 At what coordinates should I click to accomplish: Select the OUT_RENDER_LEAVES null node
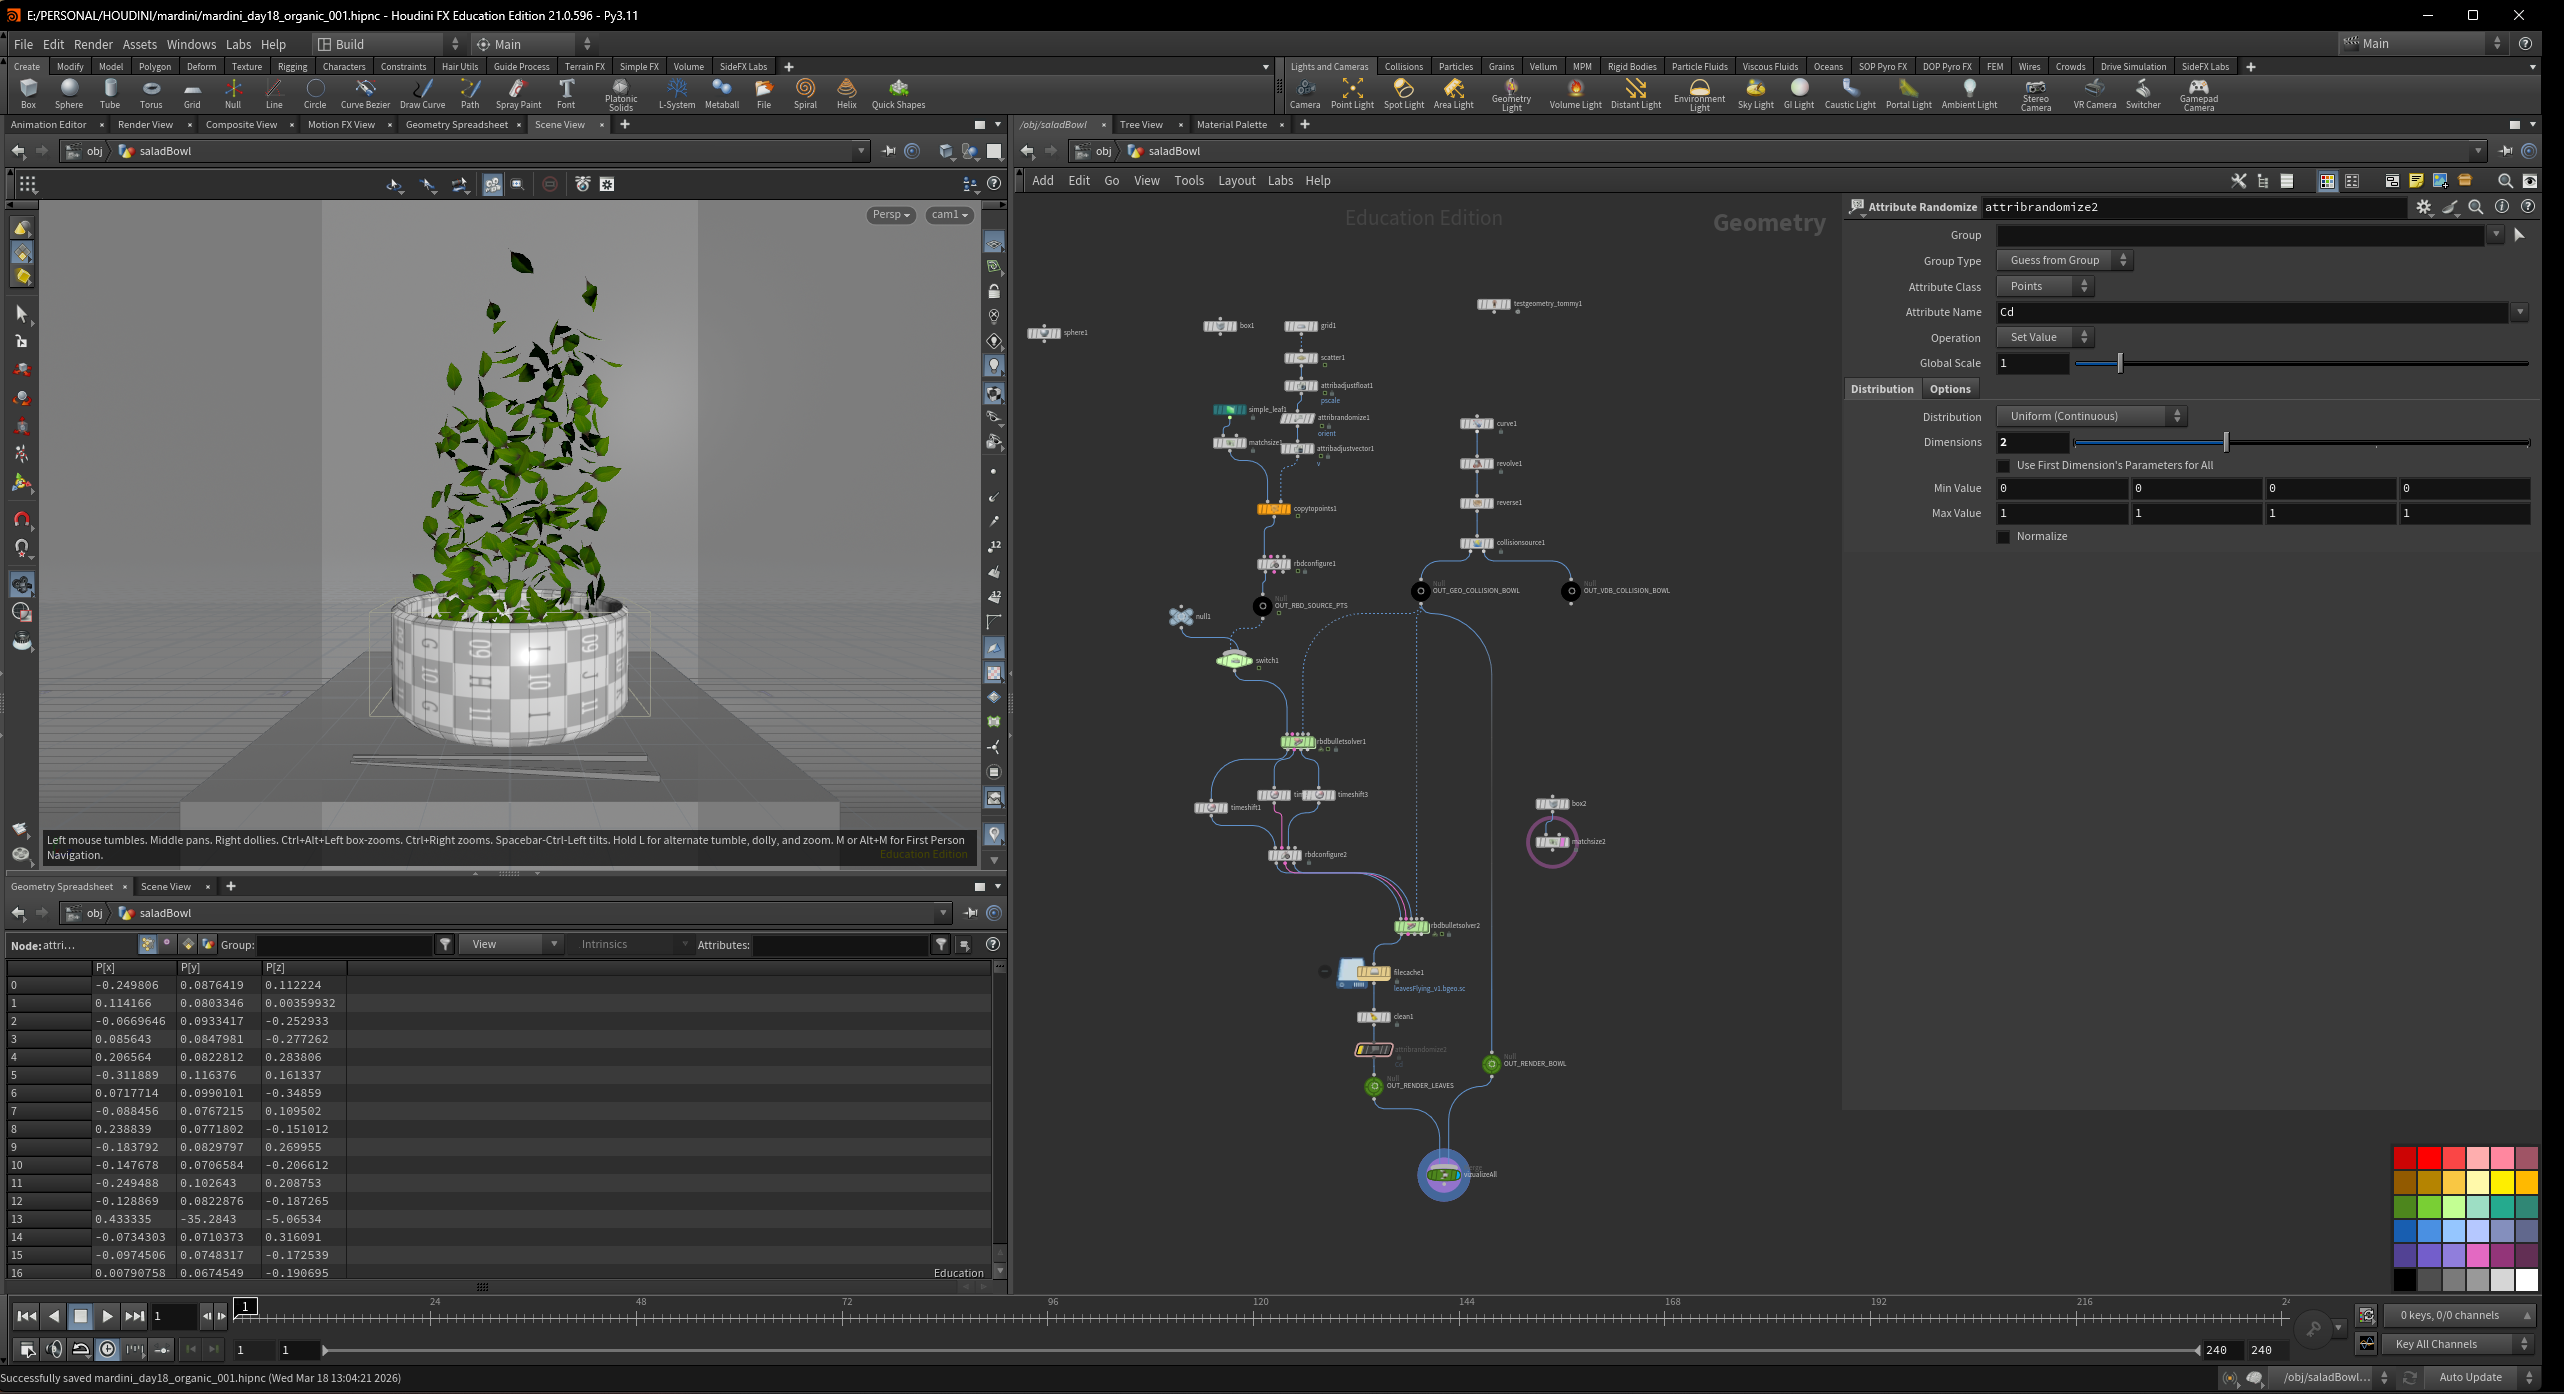coord(1374,1086)
